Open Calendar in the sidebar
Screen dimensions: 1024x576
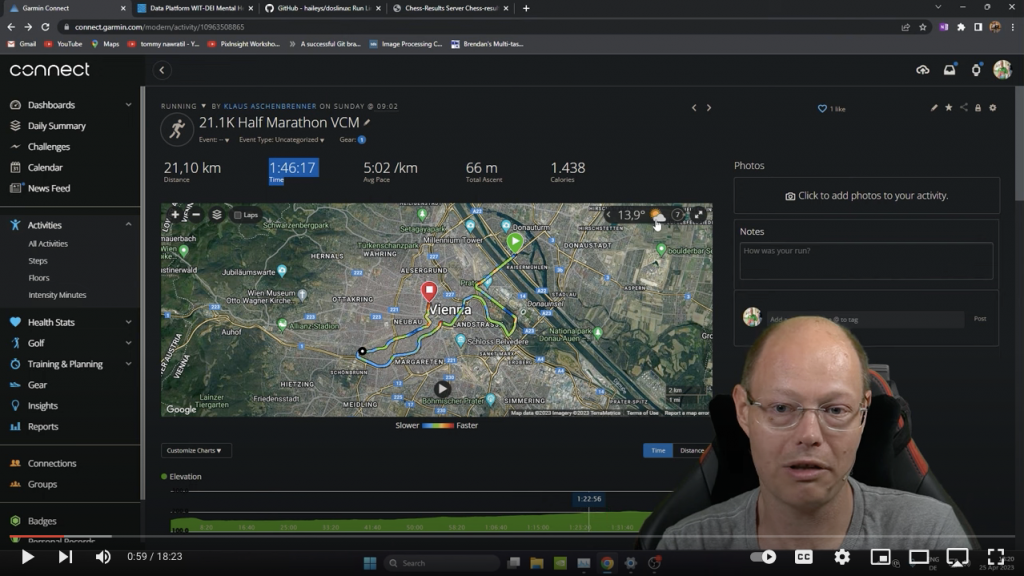coord(45,167)
